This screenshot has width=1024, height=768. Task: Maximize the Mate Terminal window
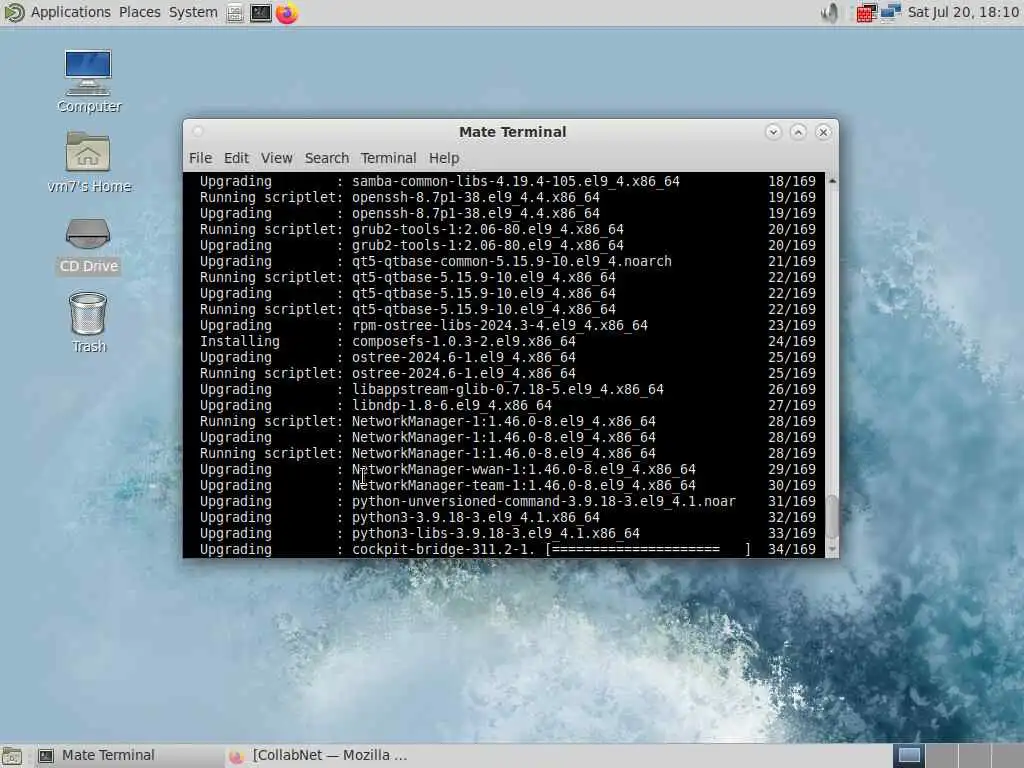click(798, 132)
